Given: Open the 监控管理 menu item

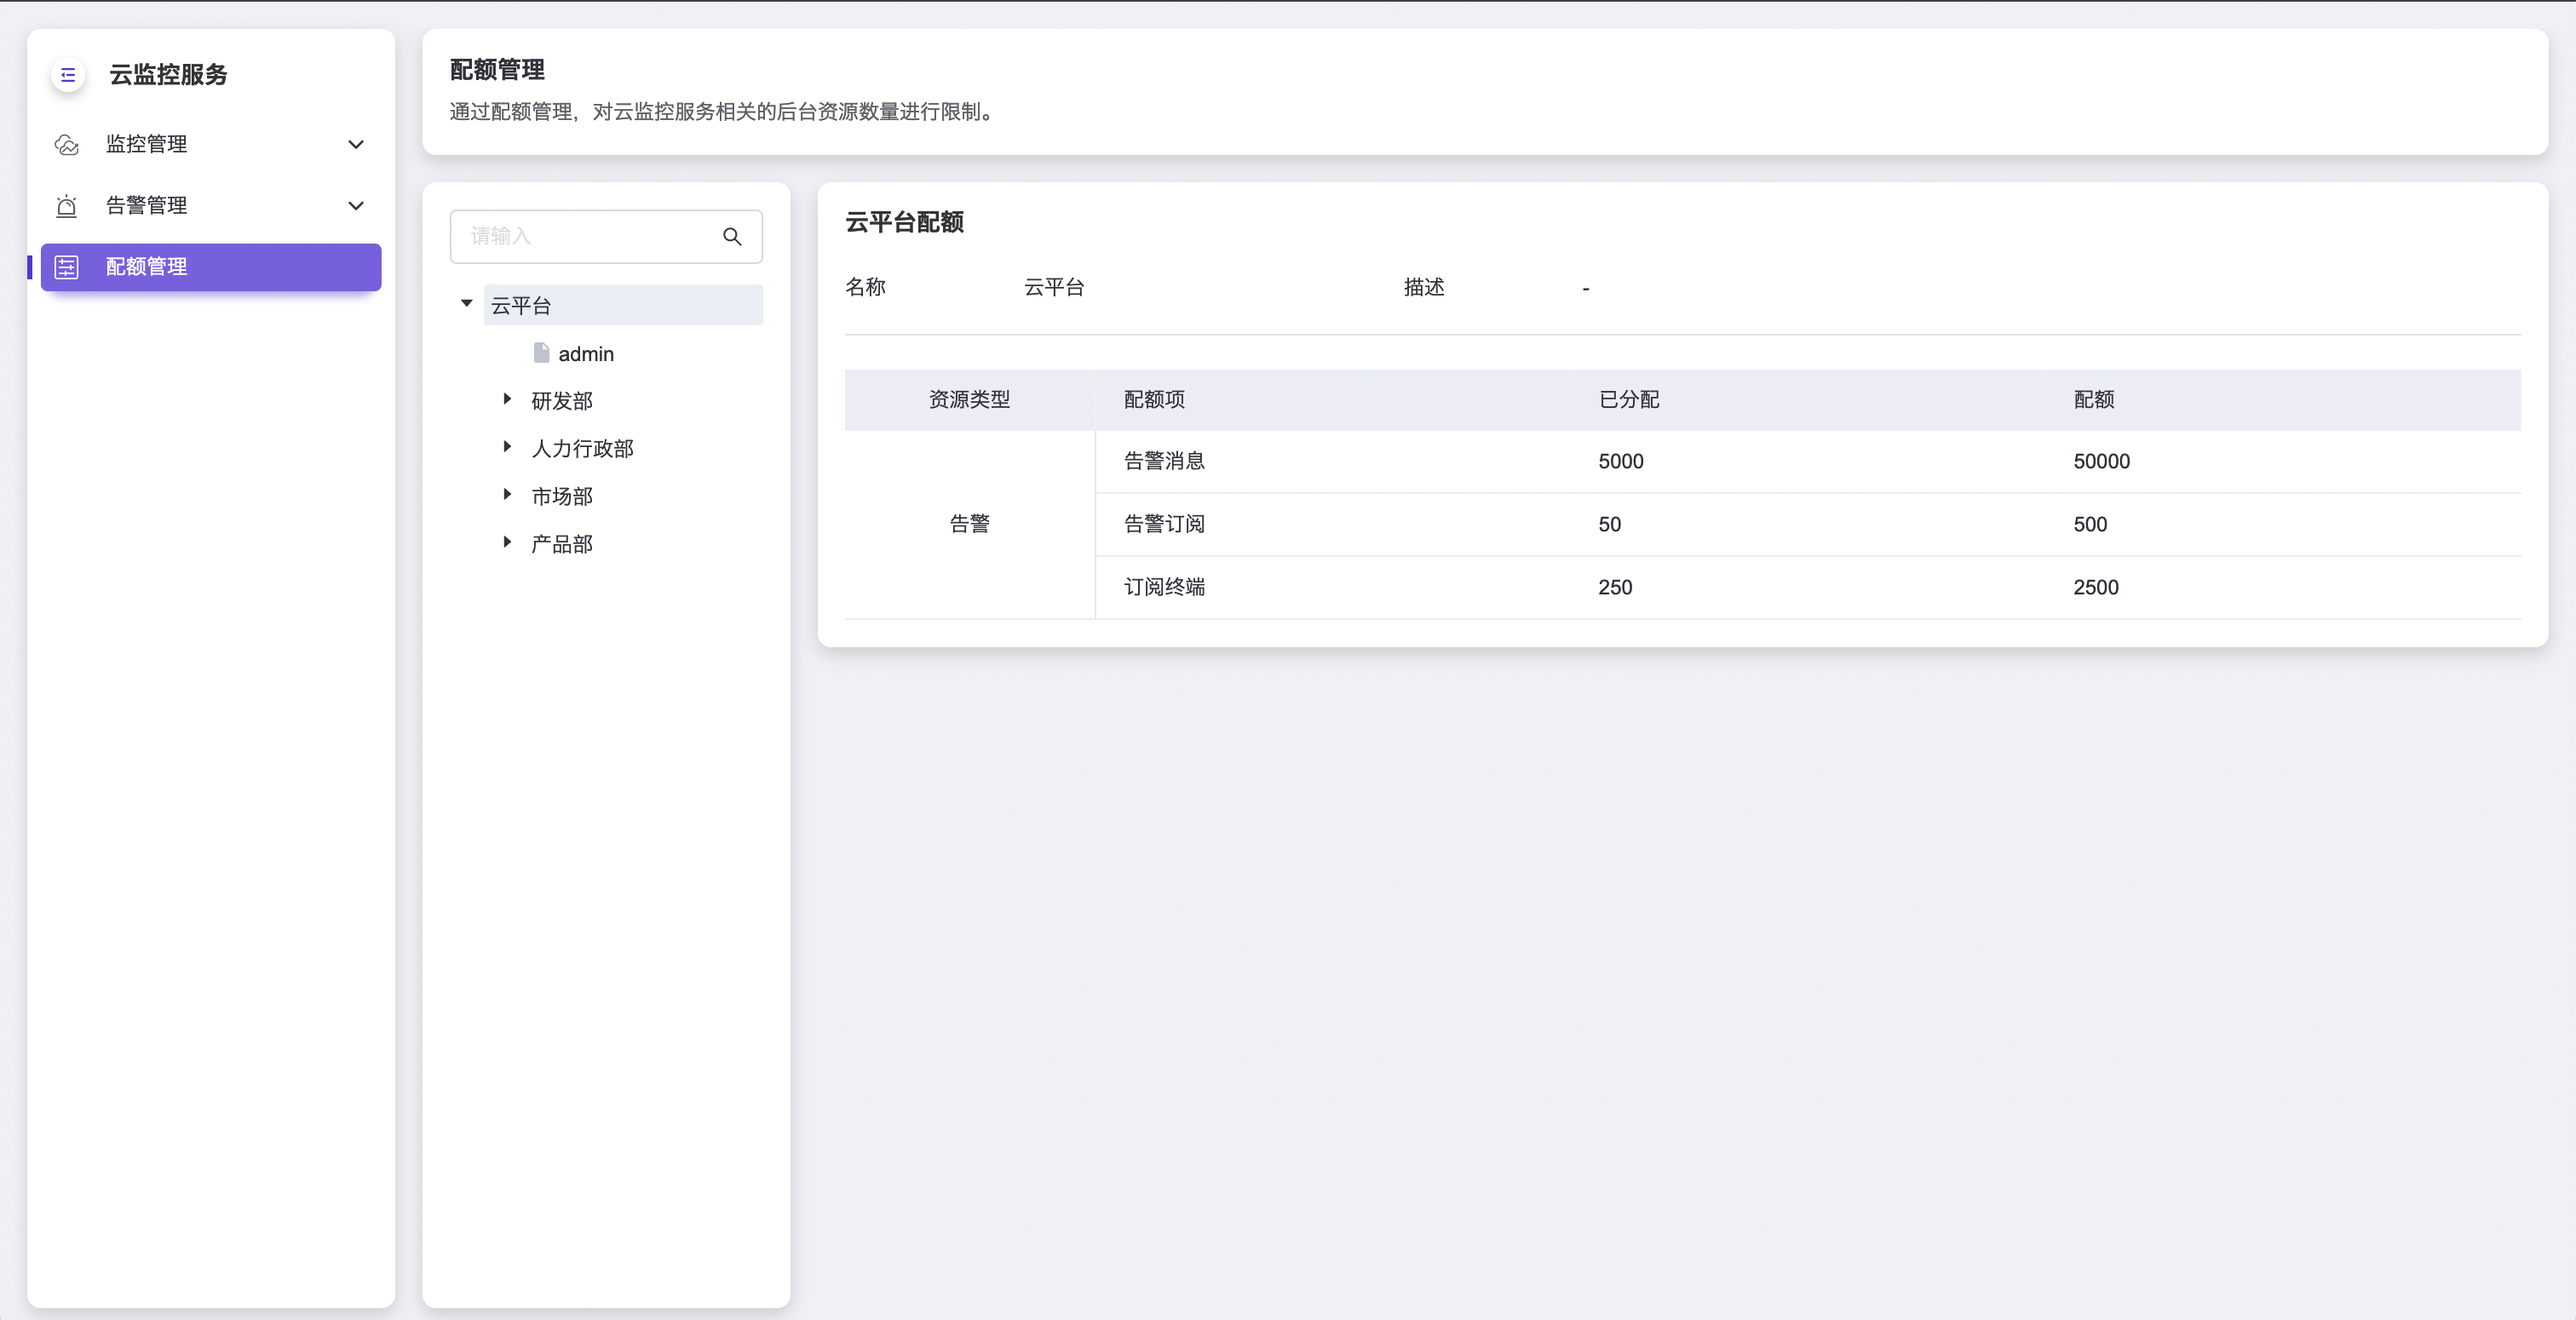Looking at the screenshot, I should tap(147, 145).
